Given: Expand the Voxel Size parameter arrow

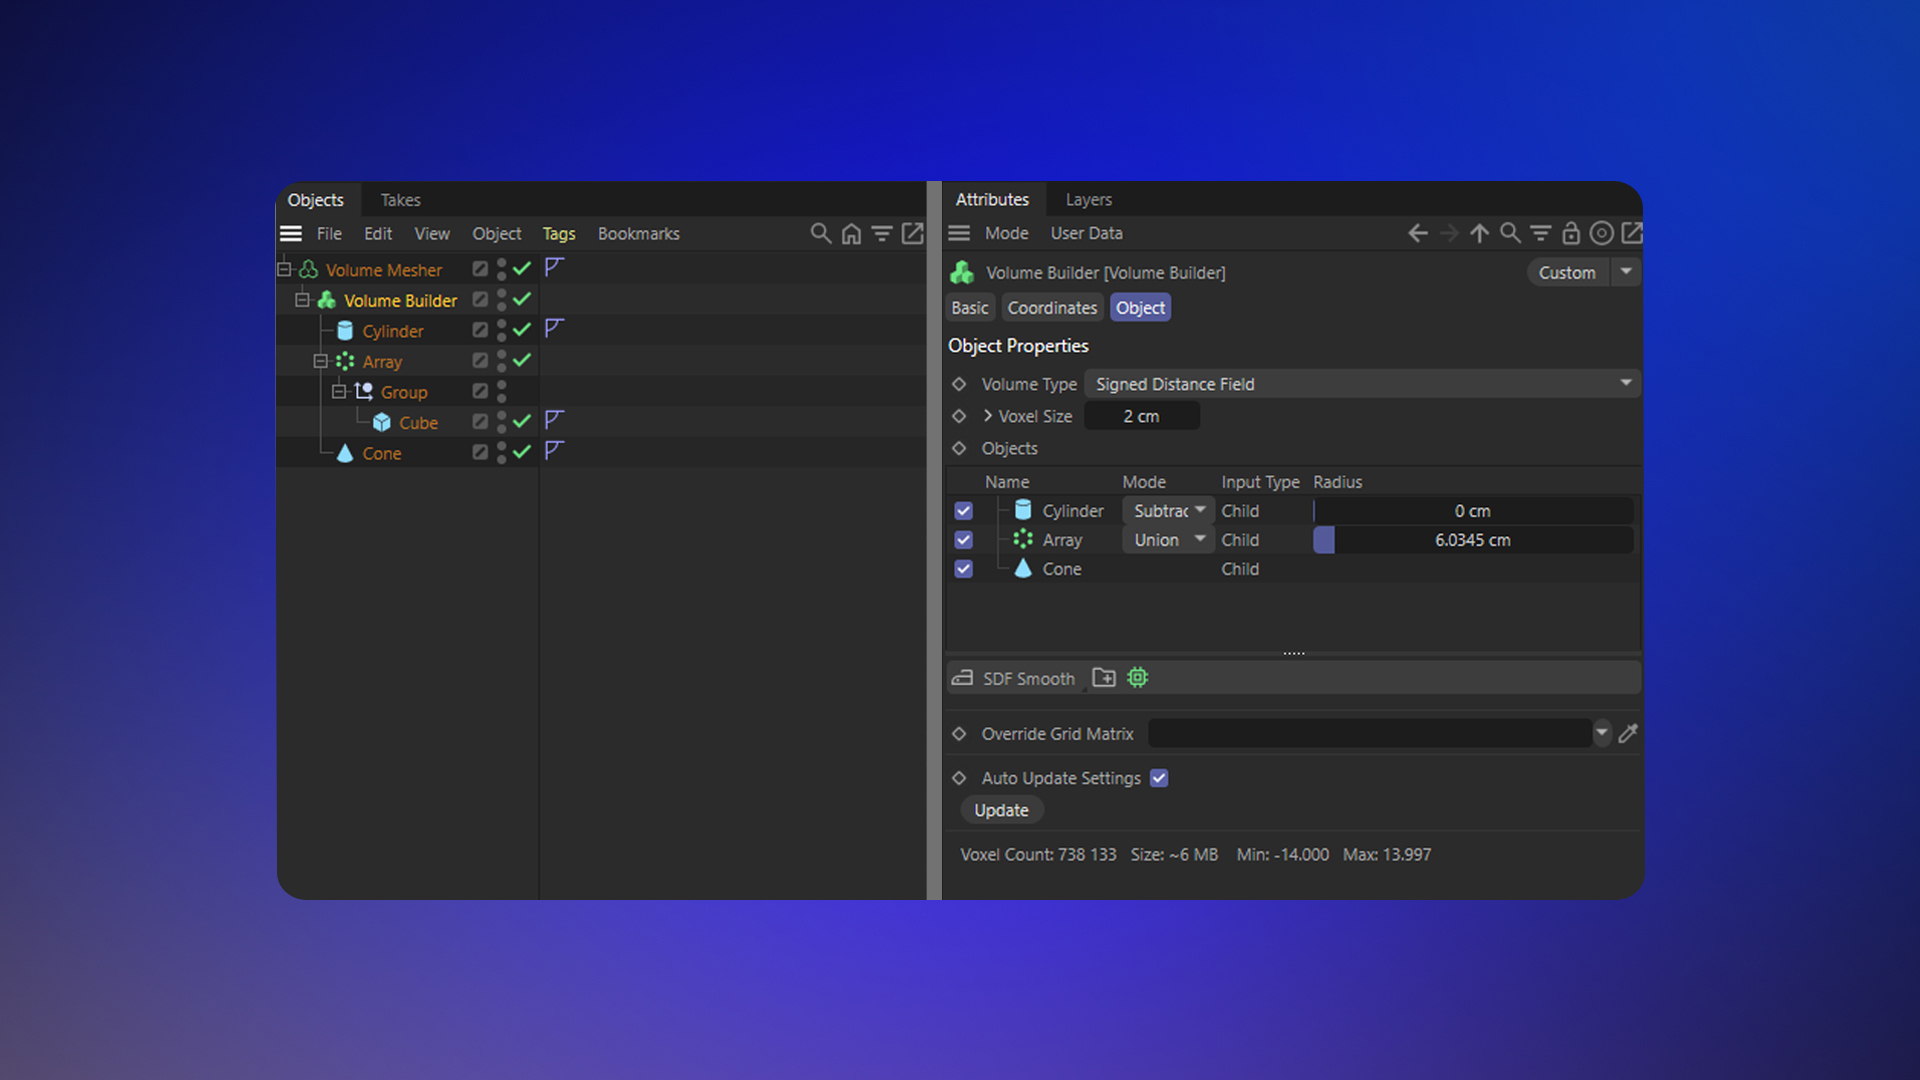Looking at the screenshot, I should coord(988,416).
